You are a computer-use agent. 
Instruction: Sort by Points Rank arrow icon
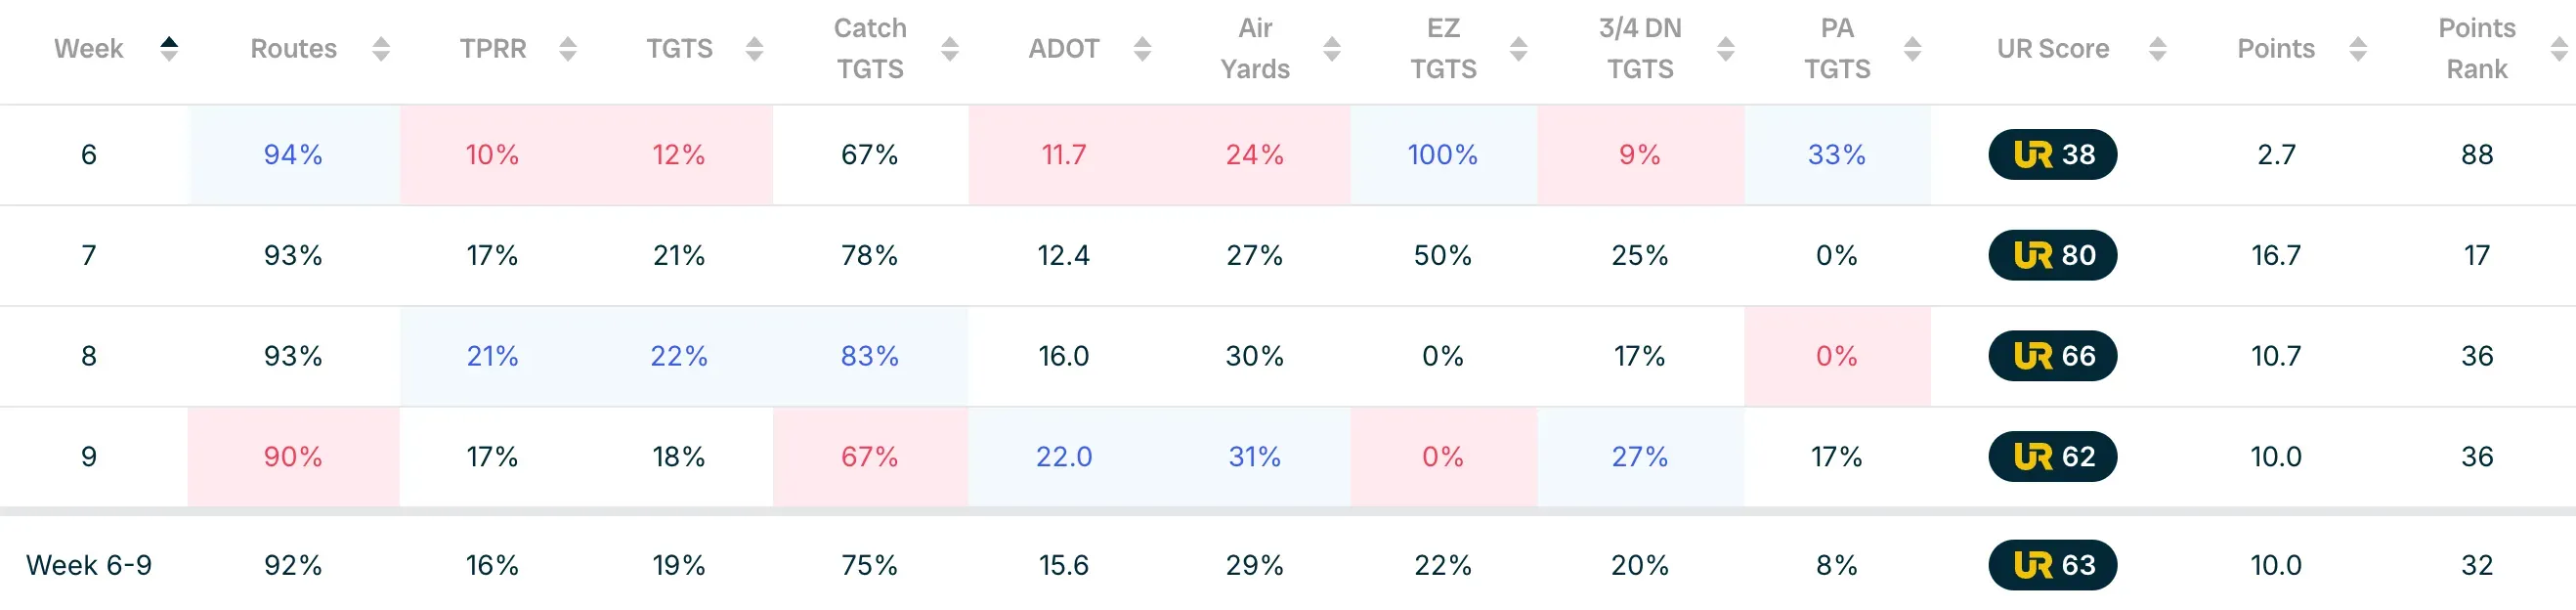coord(2558,48)
